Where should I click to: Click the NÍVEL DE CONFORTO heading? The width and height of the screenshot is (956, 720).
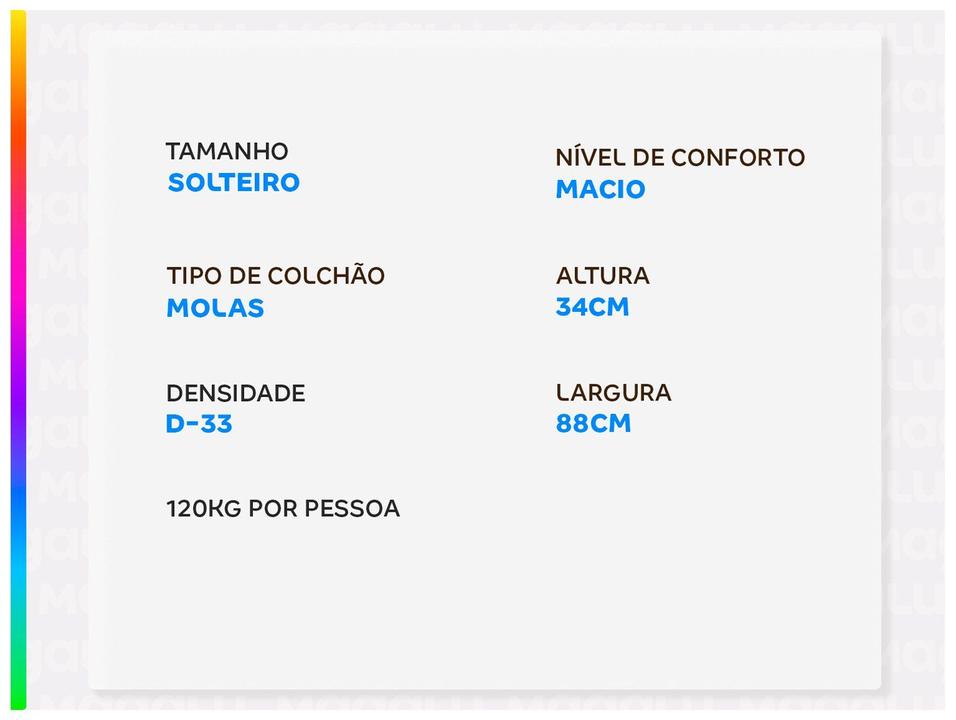[679, 158]
